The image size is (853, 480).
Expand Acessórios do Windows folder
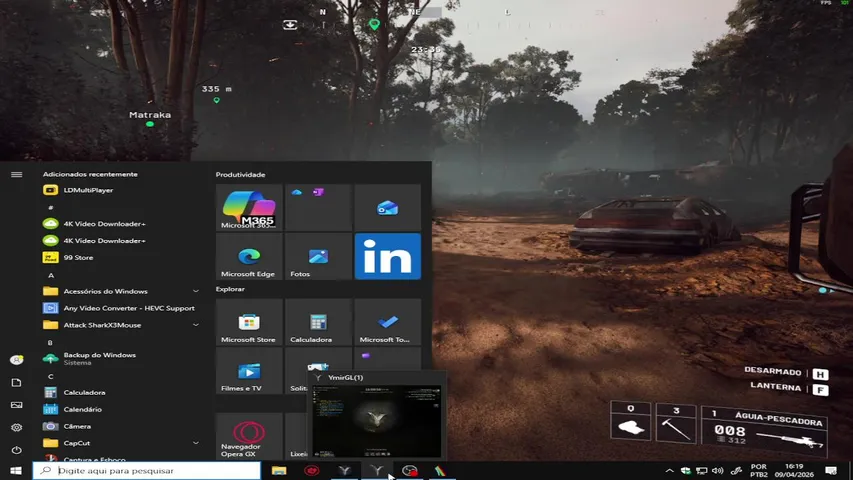coord(122,291)
